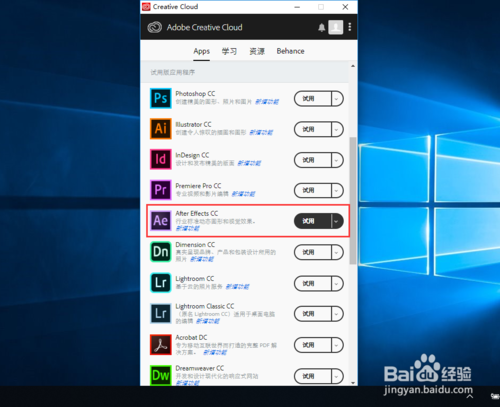
Task: Select the Apps tab
Action: [201, 51]
